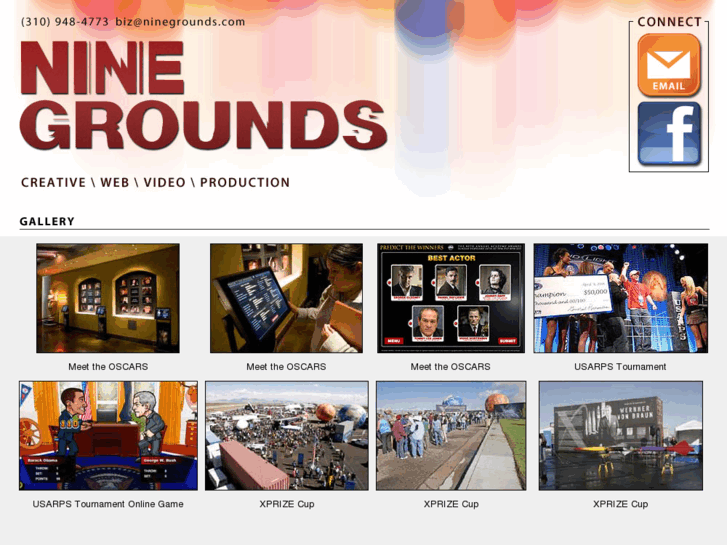Click Meet the OSCARS caption under exhibit room
The height and width of the screenshot is (545, 727).
click(108, 366)
